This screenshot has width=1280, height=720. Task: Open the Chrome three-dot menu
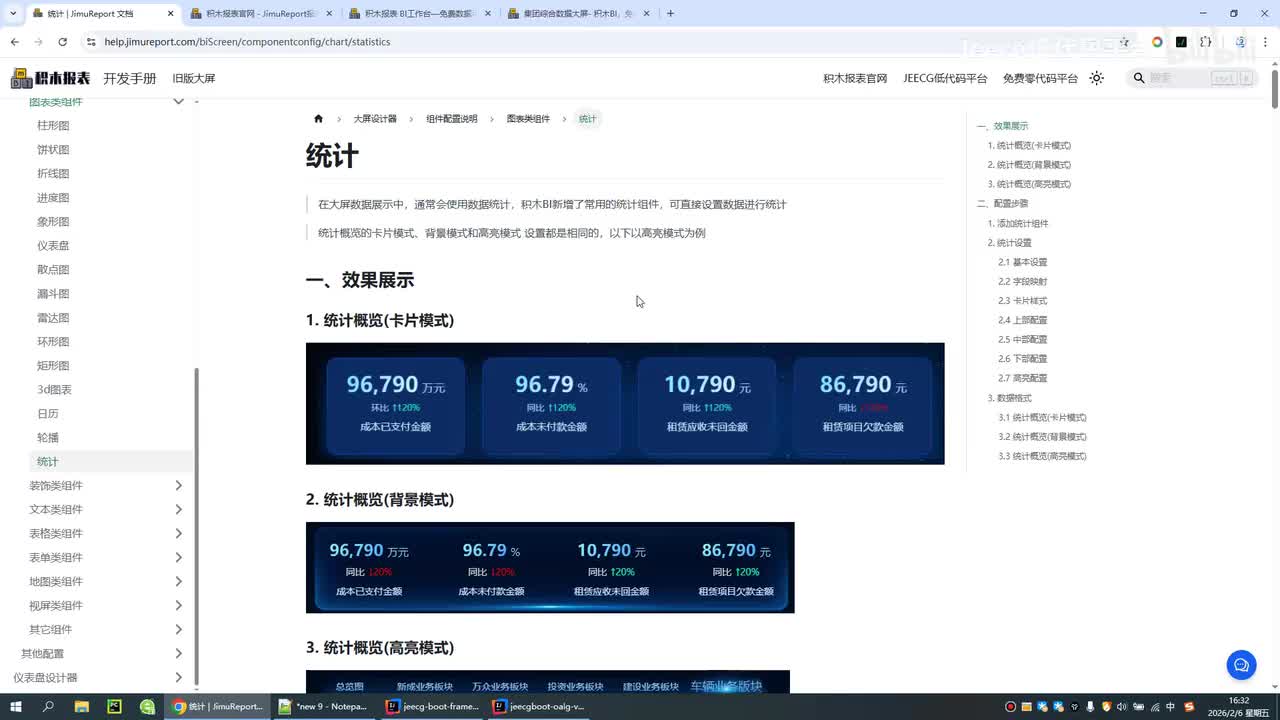1266,42
